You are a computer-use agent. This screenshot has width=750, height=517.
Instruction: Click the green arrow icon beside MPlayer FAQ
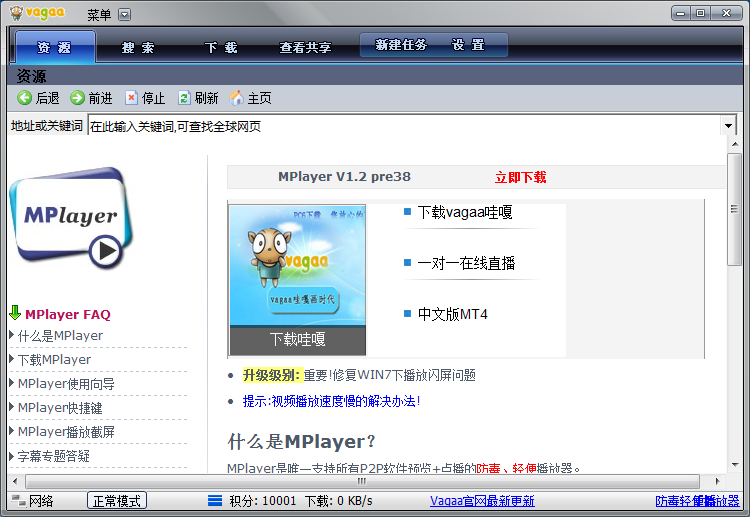click(15, 313)
